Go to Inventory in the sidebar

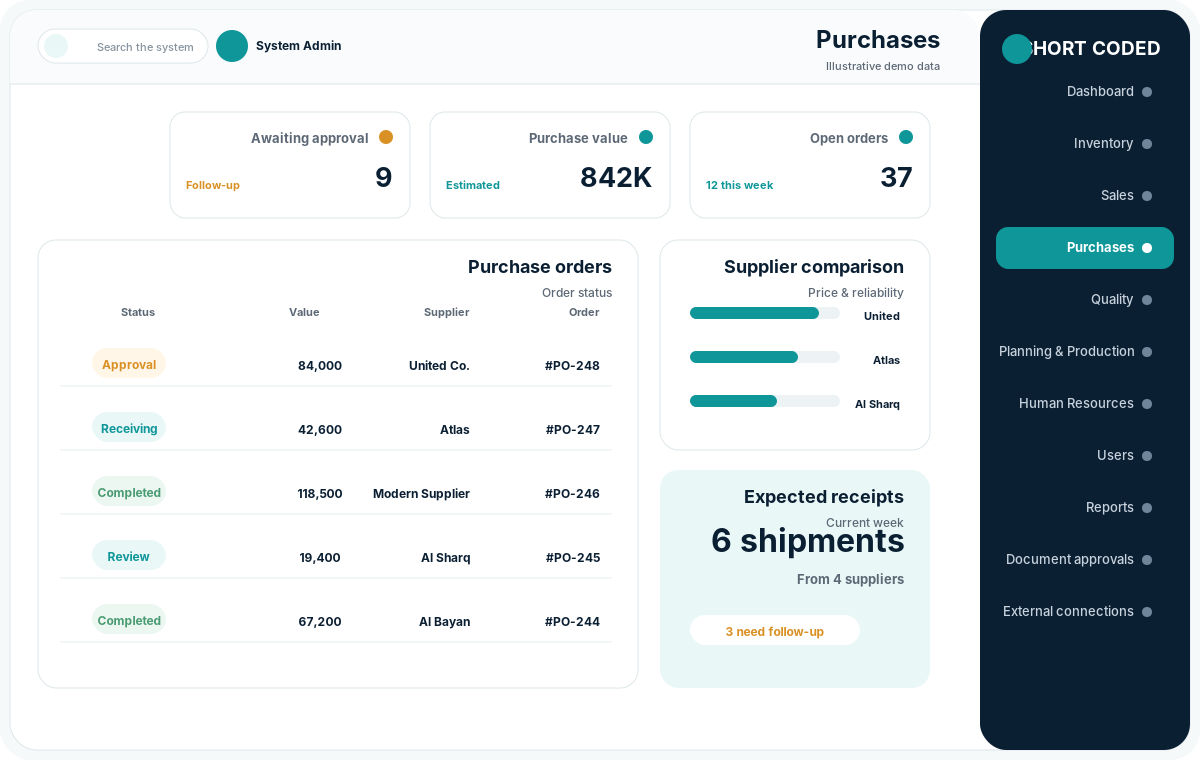1085,143
